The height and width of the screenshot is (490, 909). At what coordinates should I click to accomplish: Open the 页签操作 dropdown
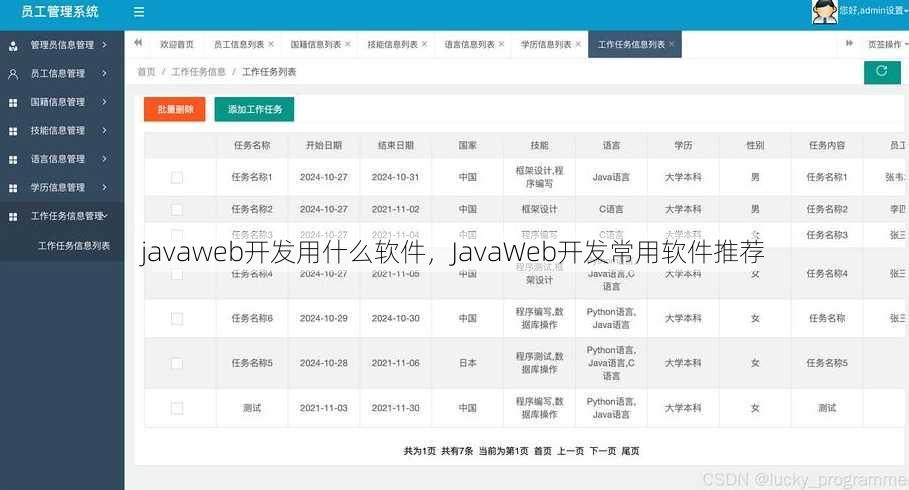point(887,44)
